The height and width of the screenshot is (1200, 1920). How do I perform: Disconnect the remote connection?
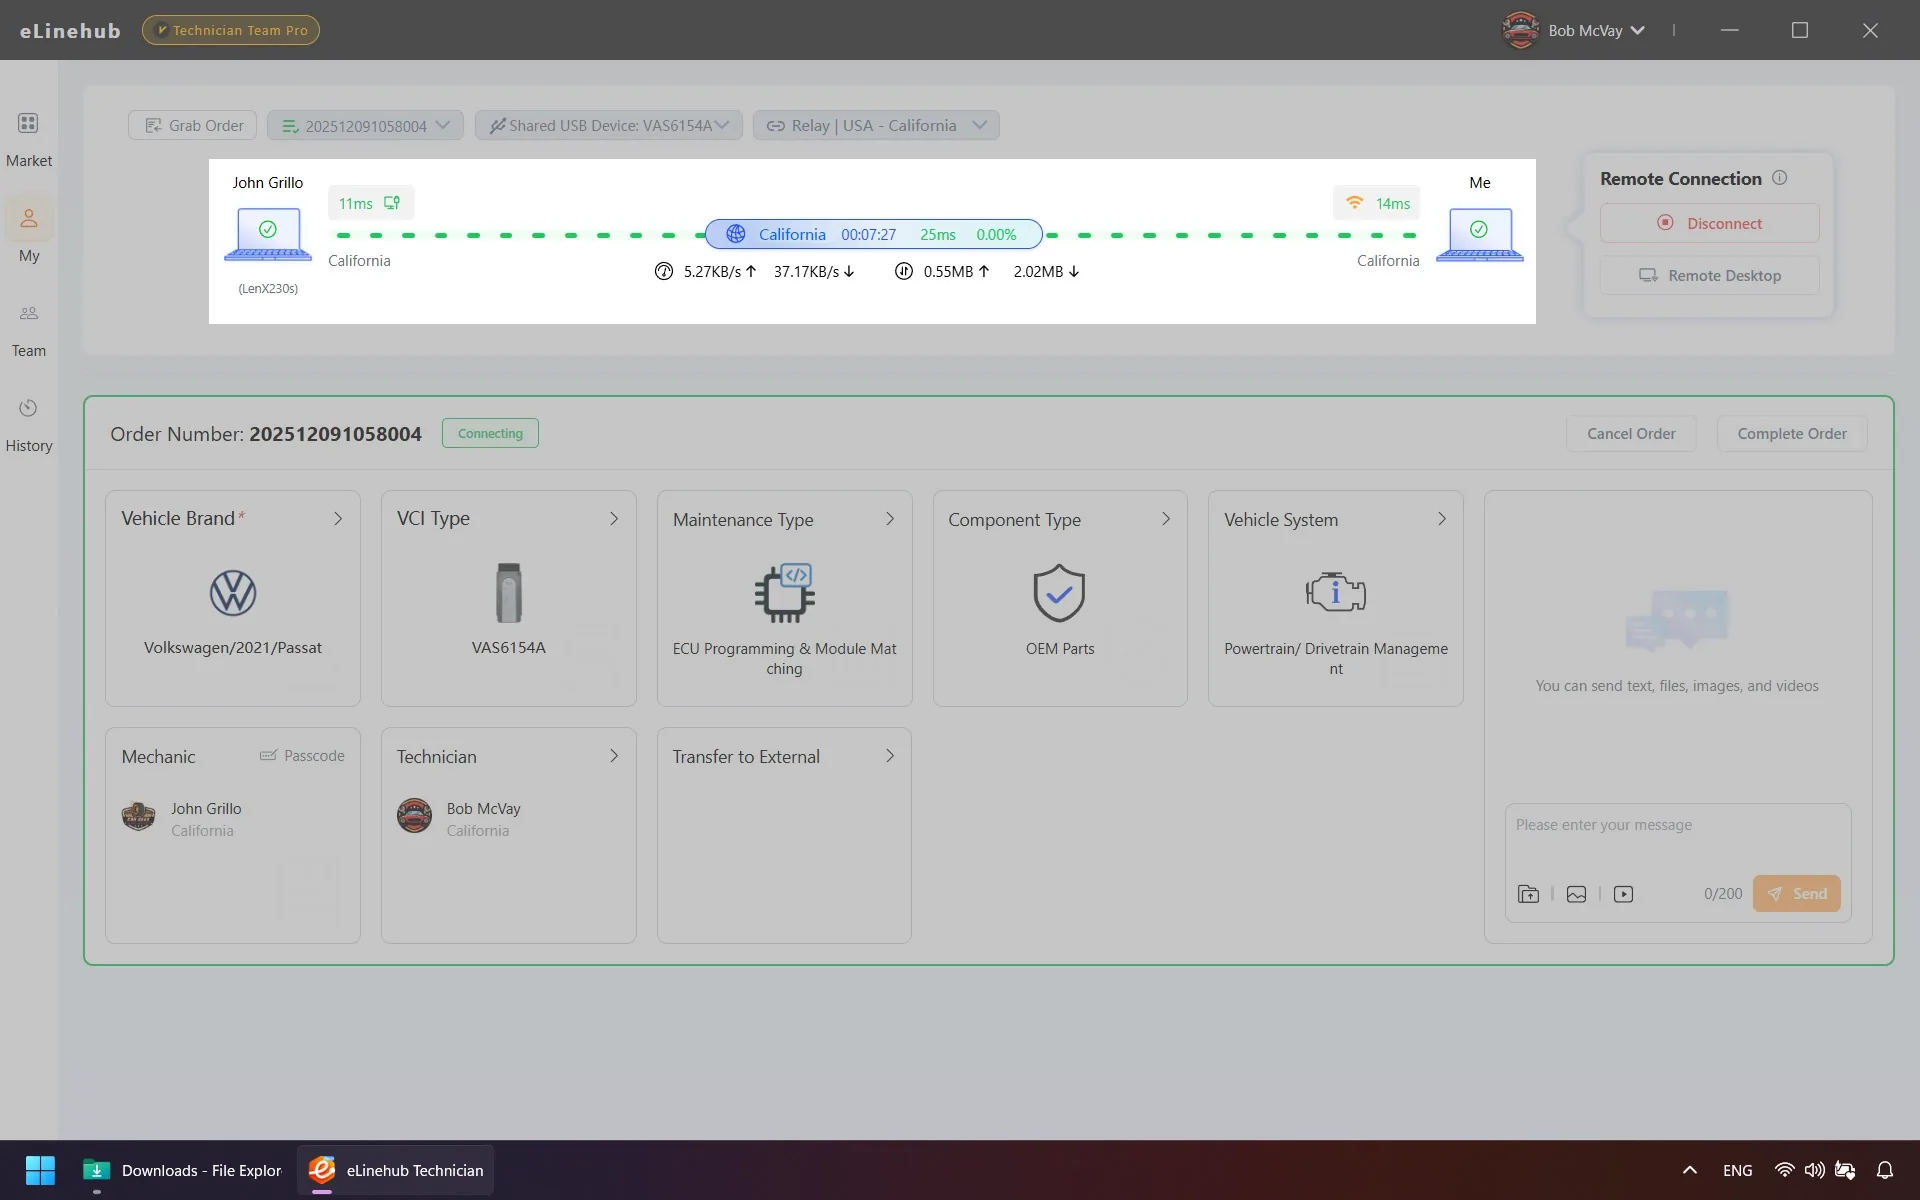pyautogui.click(x=1709, y=223)
